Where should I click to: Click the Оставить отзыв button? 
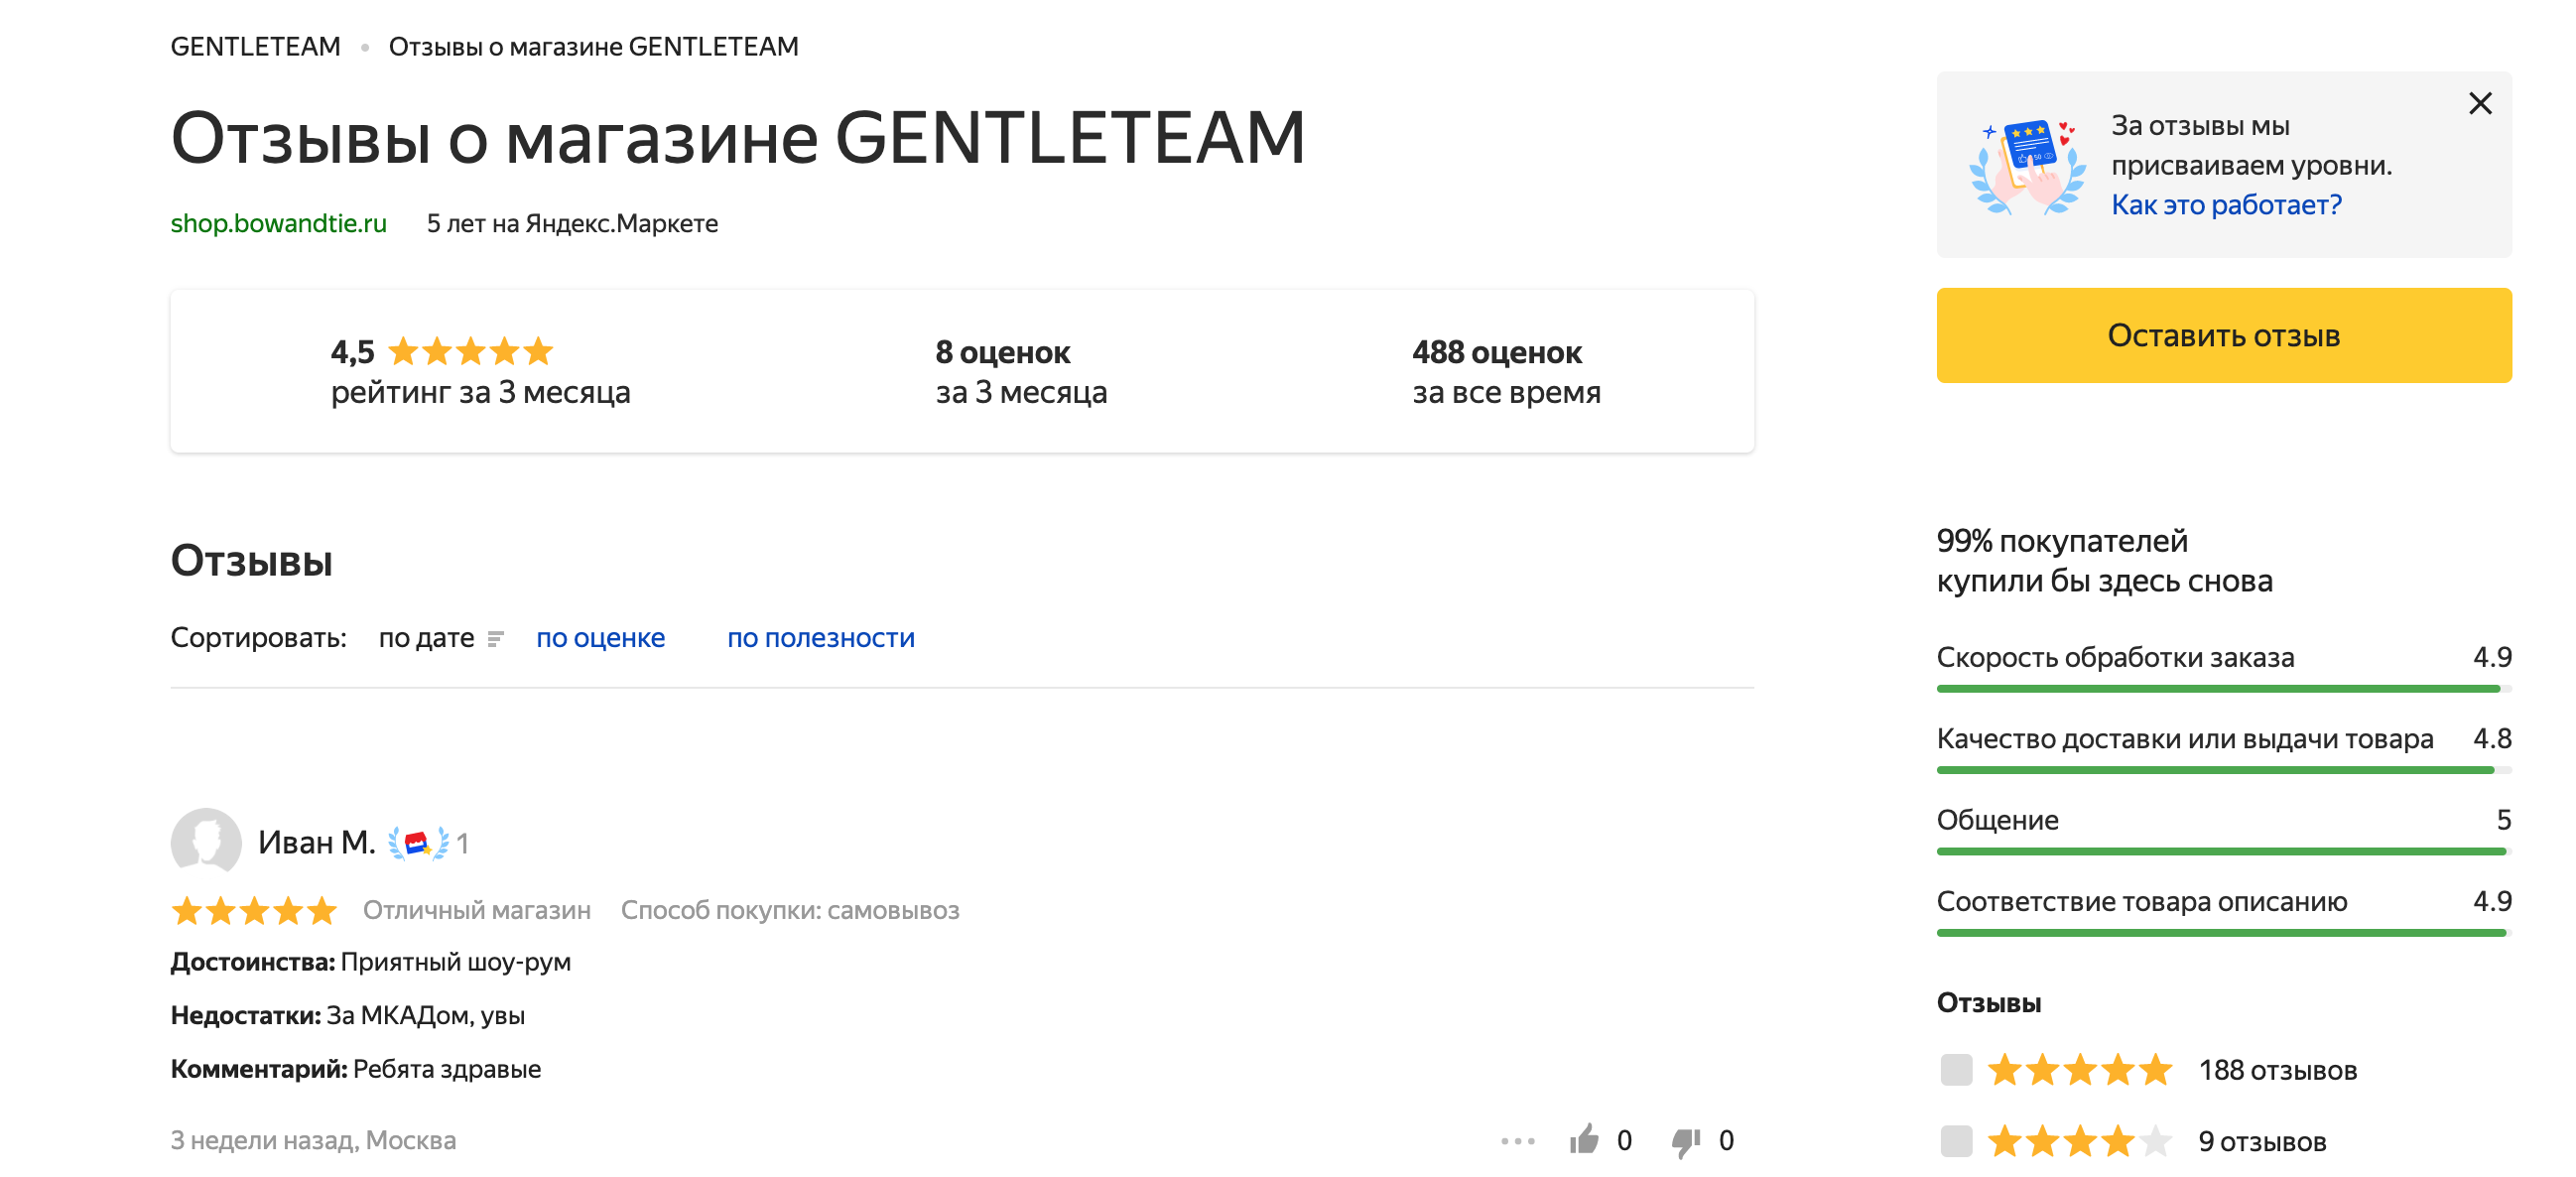tap(2223, 335)
